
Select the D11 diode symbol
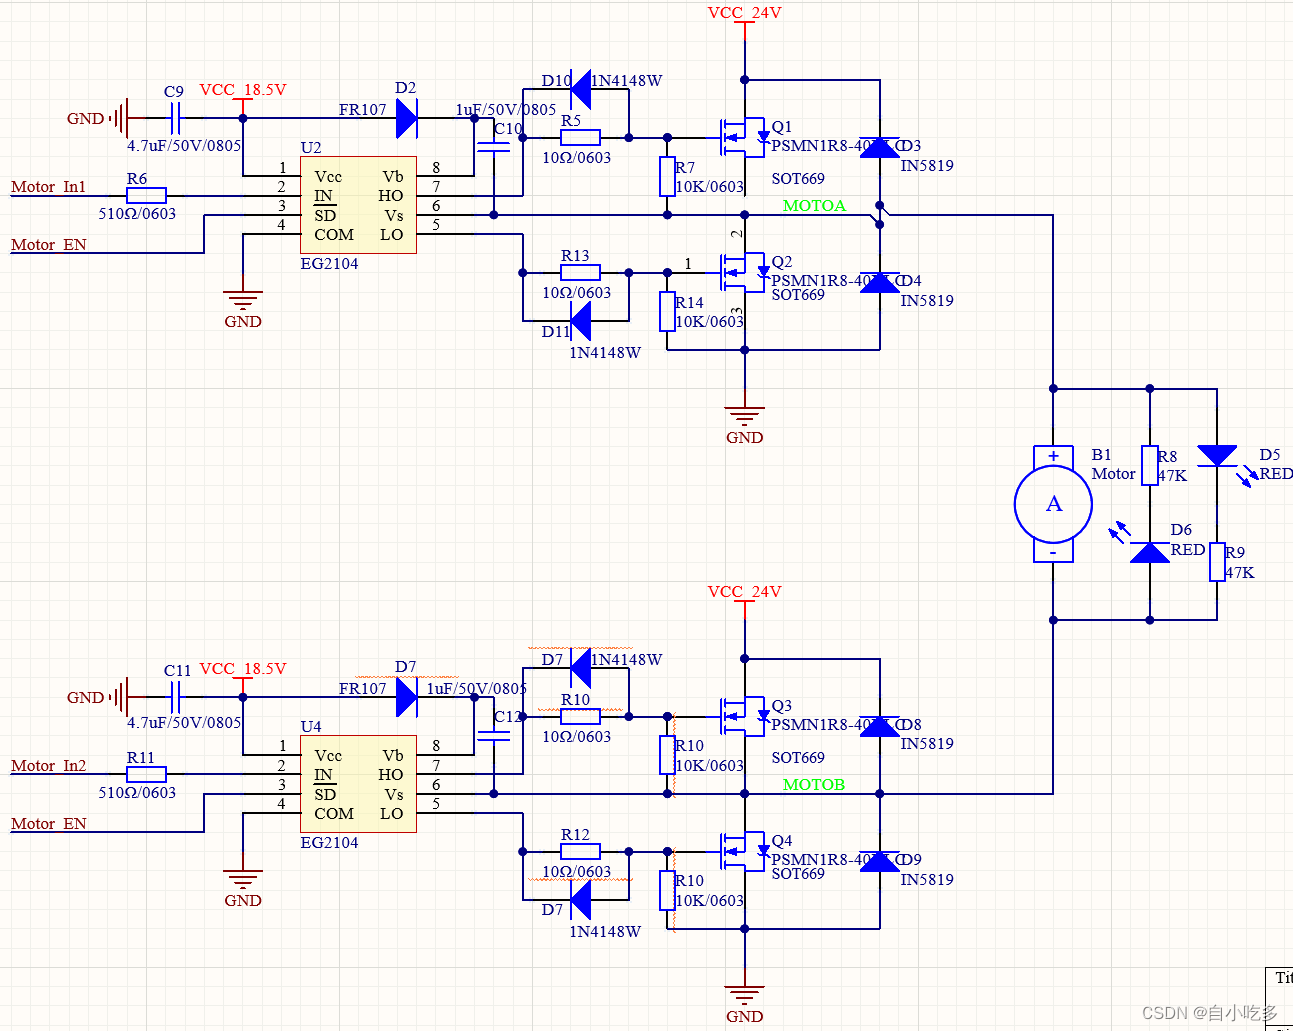pos(580,321)
